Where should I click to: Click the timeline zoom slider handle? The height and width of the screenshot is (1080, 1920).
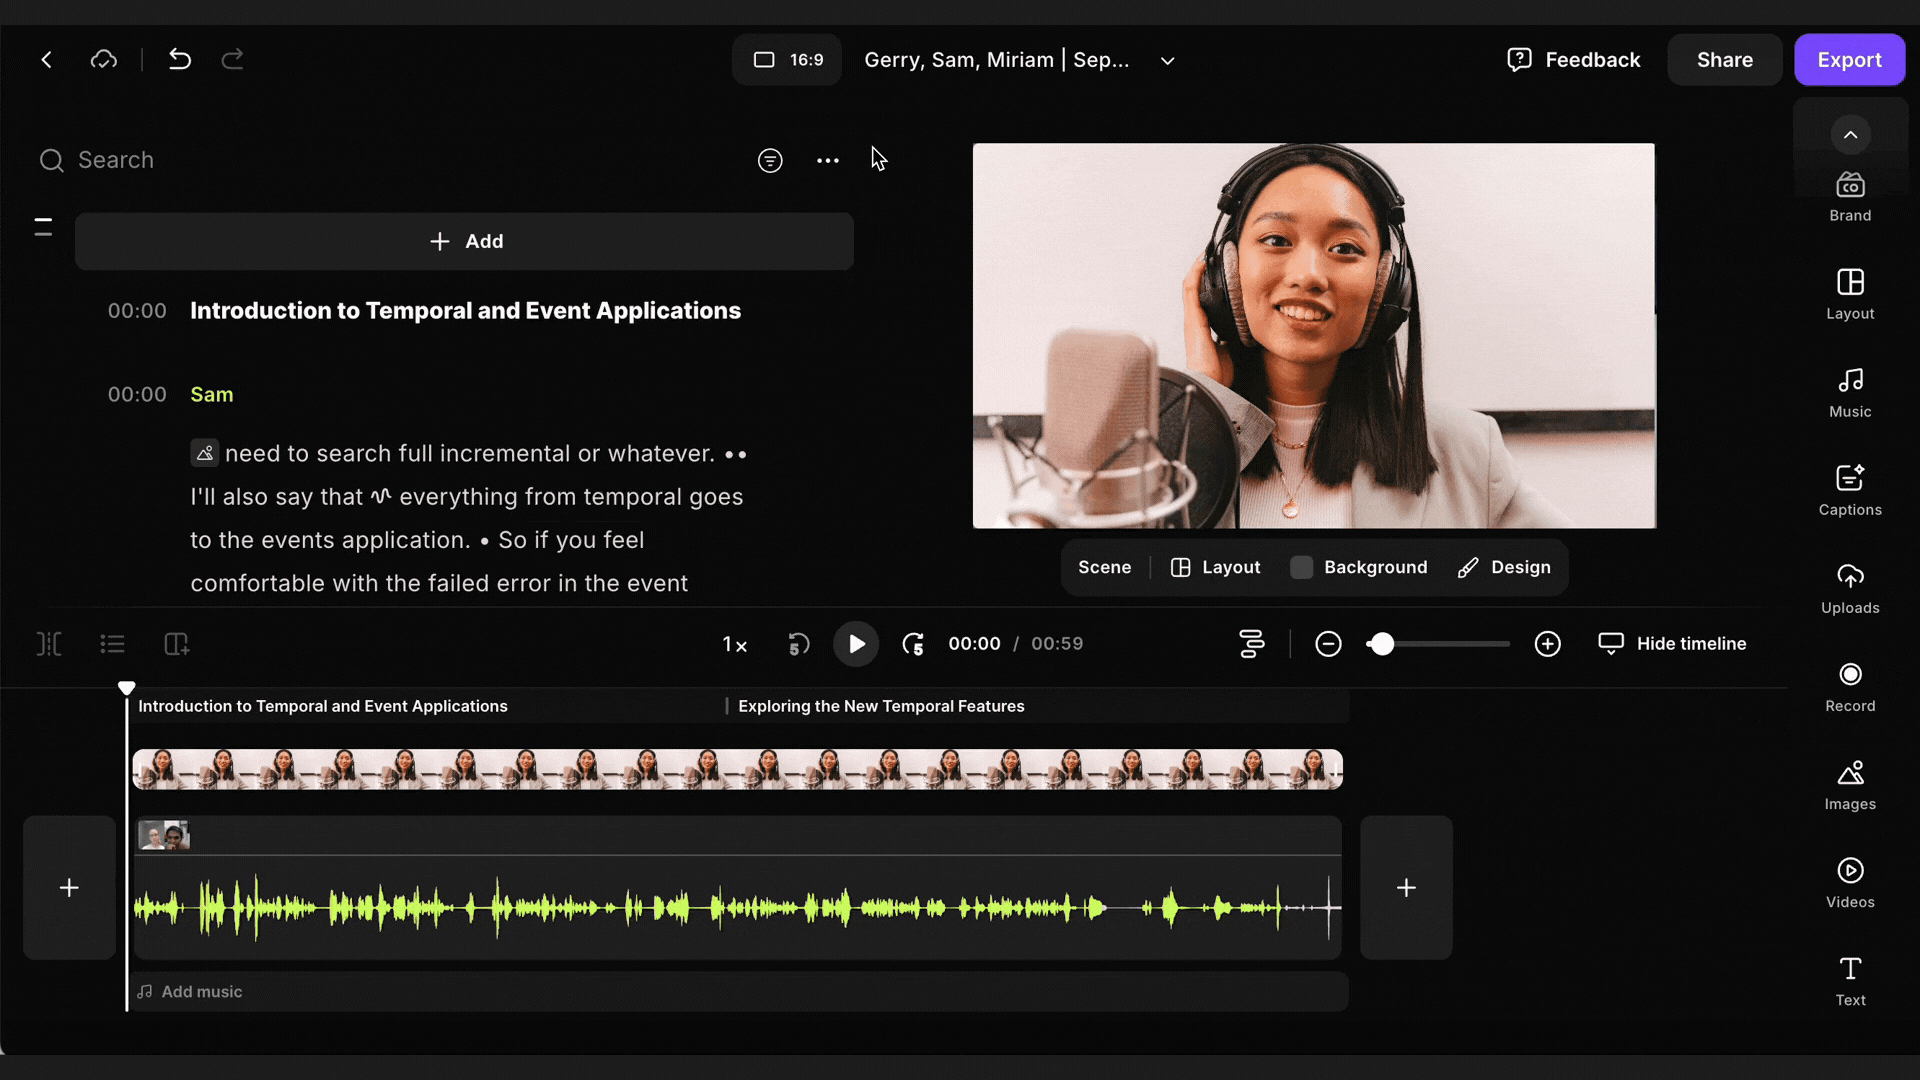pos(1382,644)
